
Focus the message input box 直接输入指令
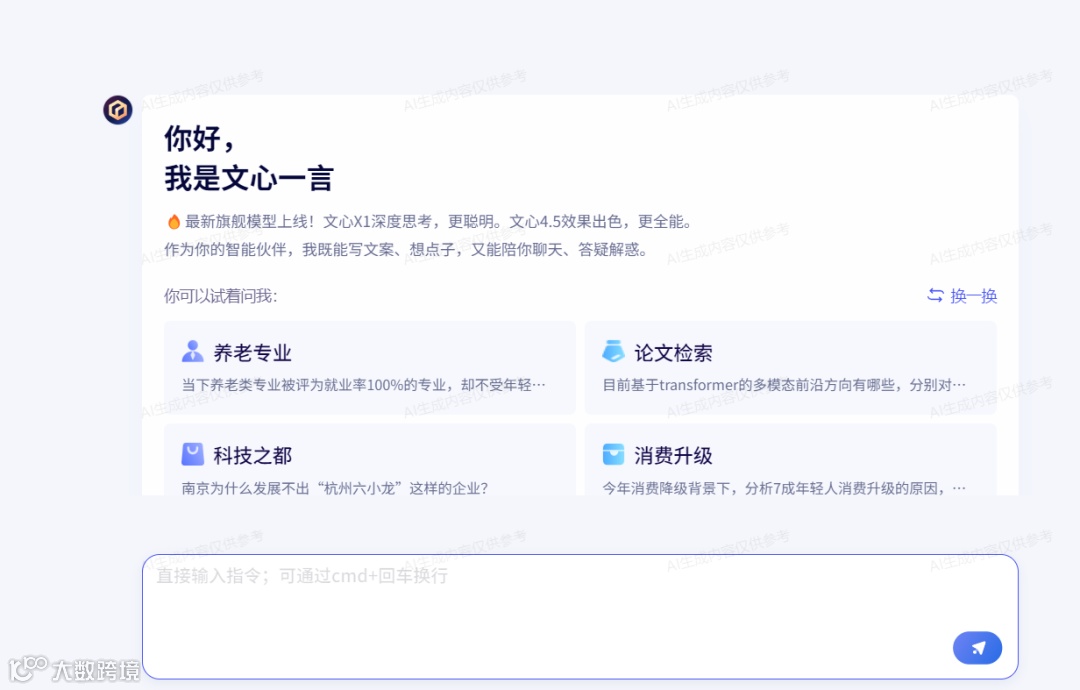click(x=580, y=616)
